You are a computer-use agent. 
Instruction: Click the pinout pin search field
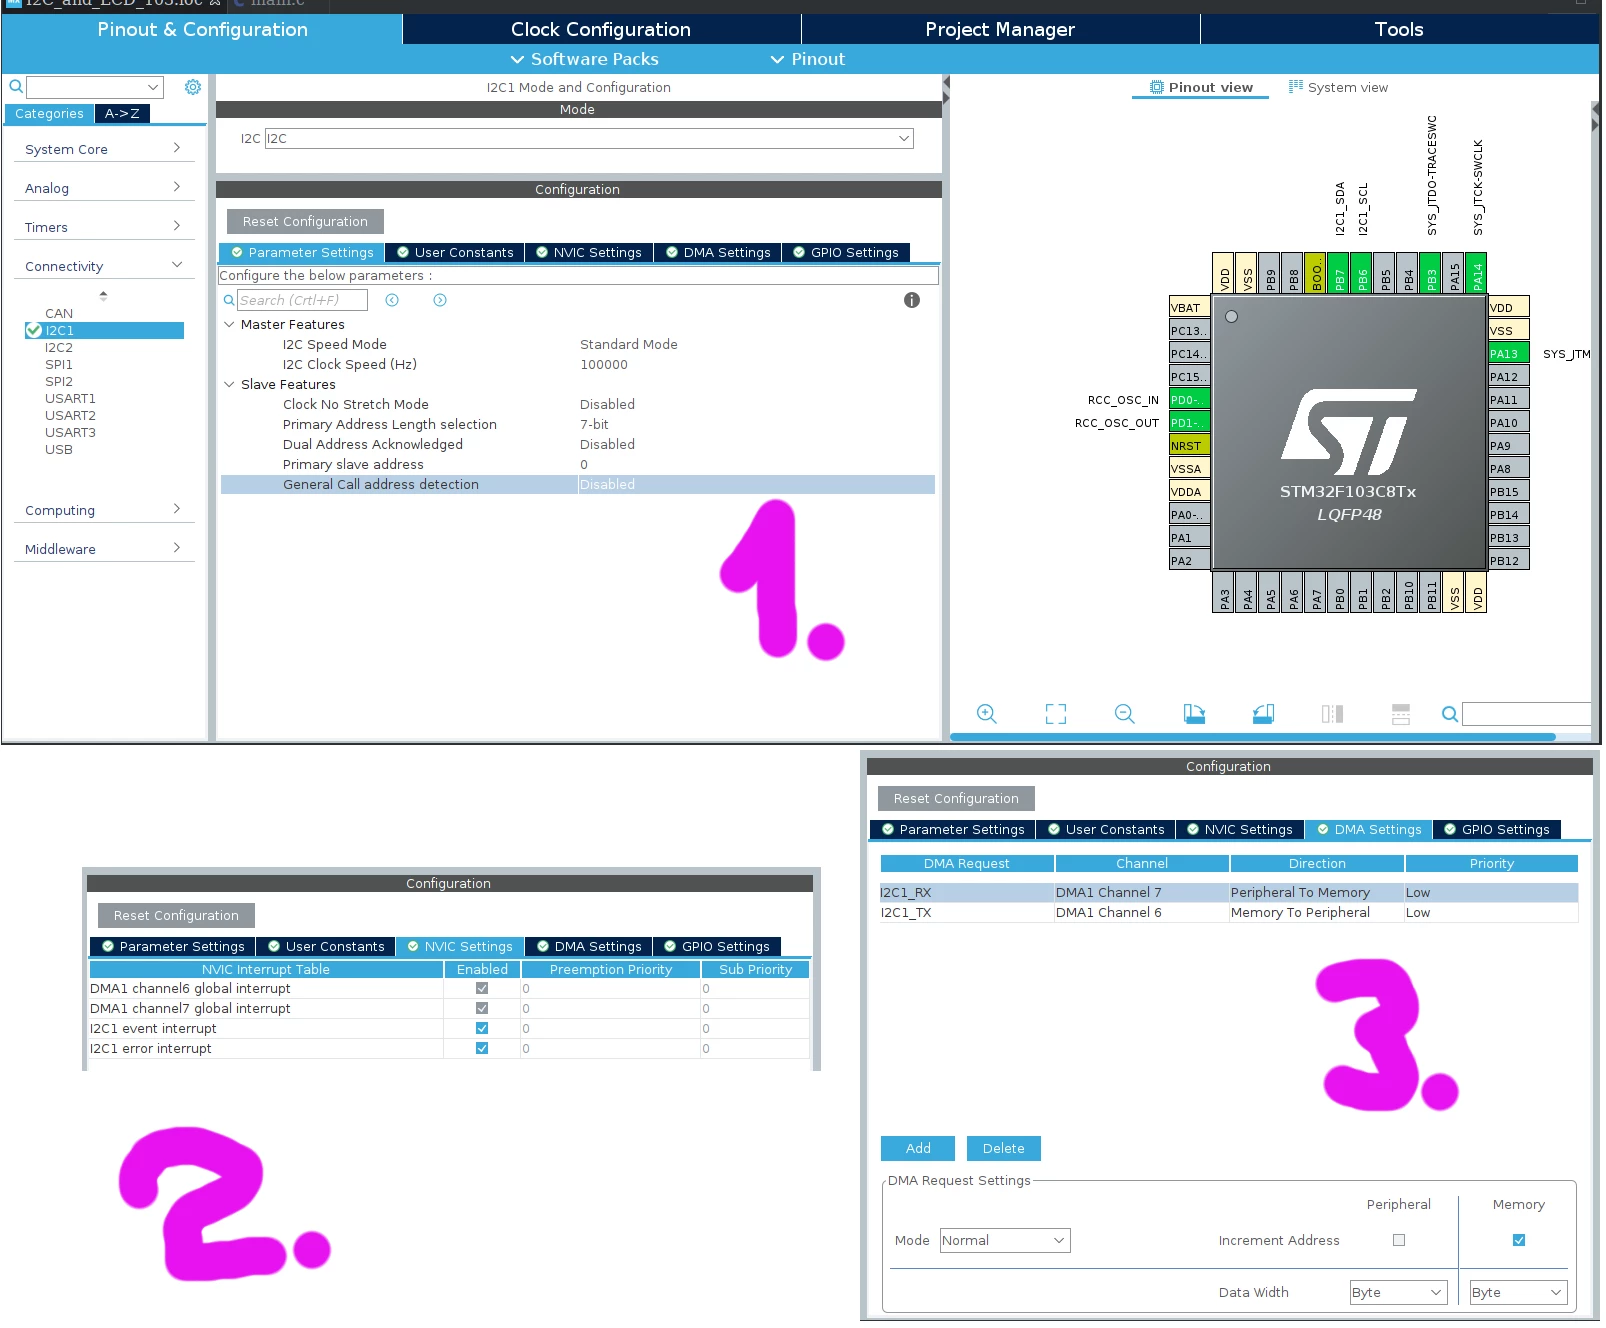[x=1526, y=714]
